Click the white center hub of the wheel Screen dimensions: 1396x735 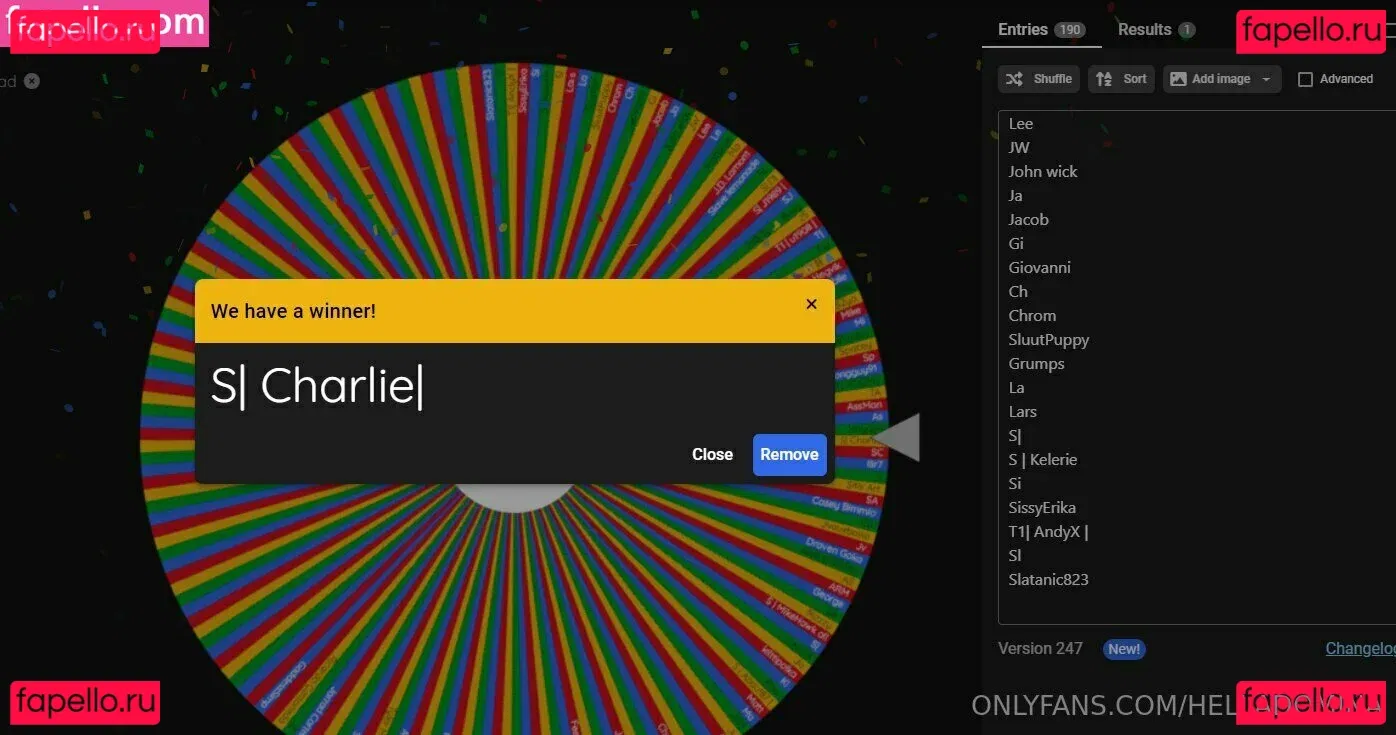(515, 497)
